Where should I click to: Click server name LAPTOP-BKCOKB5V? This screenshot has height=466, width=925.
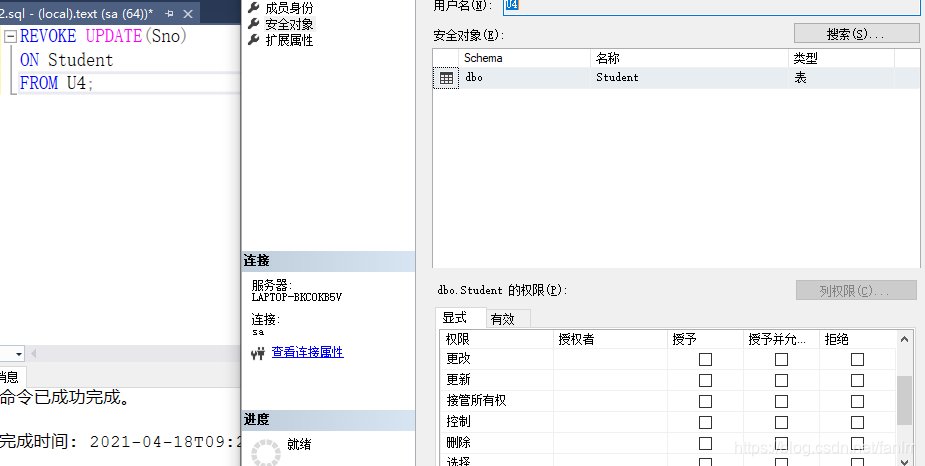tap(297, 297)
